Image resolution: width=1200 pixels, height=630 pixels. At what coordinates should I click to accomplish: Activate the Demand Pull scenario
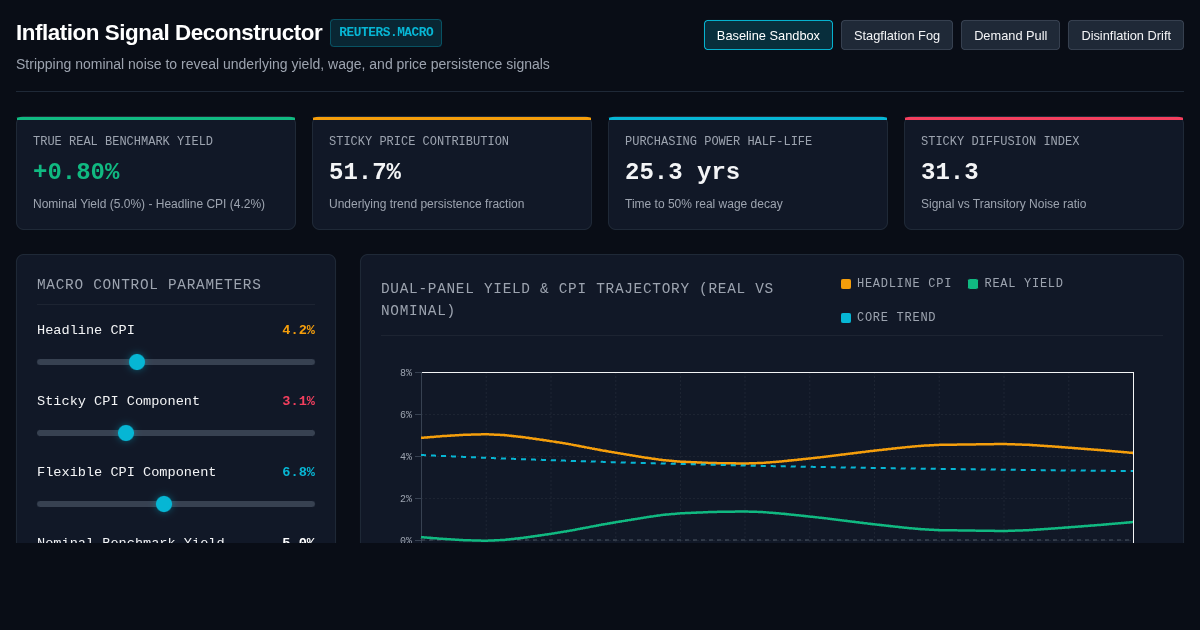tap(1010, 35)
